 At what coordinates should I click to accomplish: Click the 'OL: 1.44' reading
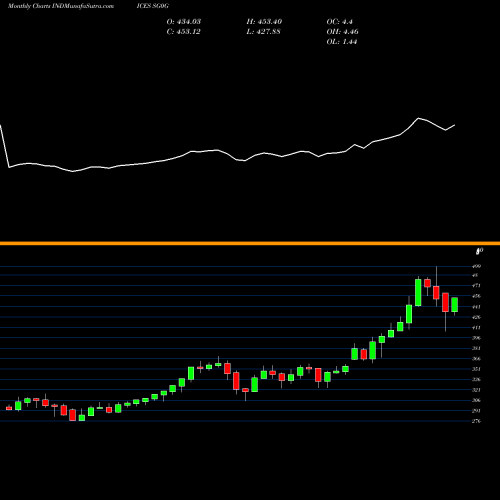point(342,42)
